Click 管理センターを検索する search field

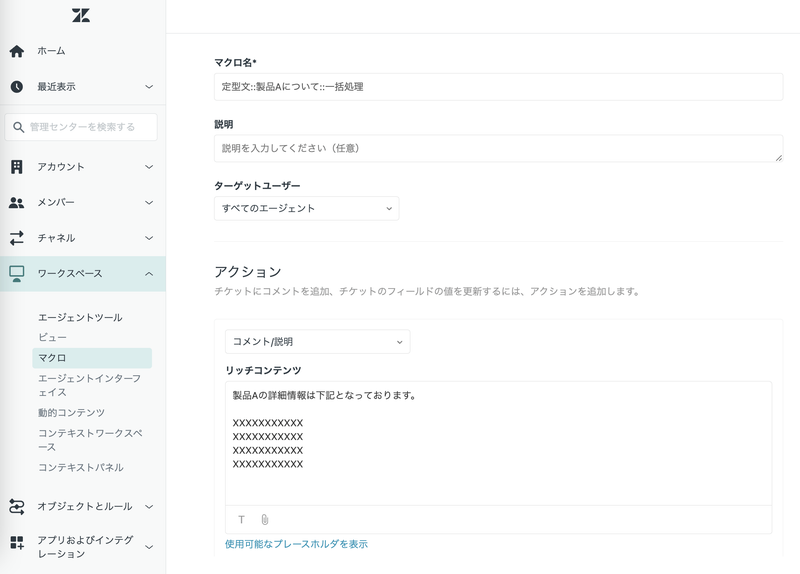81,127
